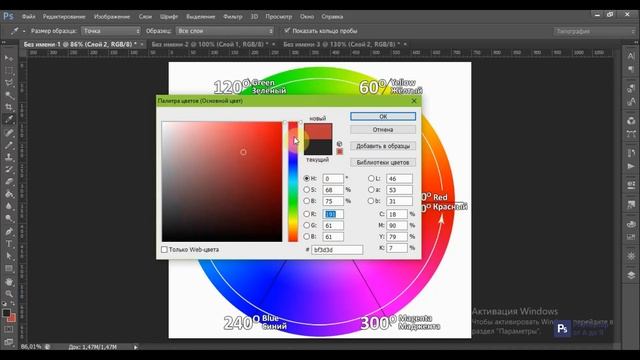640x360 pixels.
Task: Click the out-of-gamut warning cube icon
Action: 339,144
